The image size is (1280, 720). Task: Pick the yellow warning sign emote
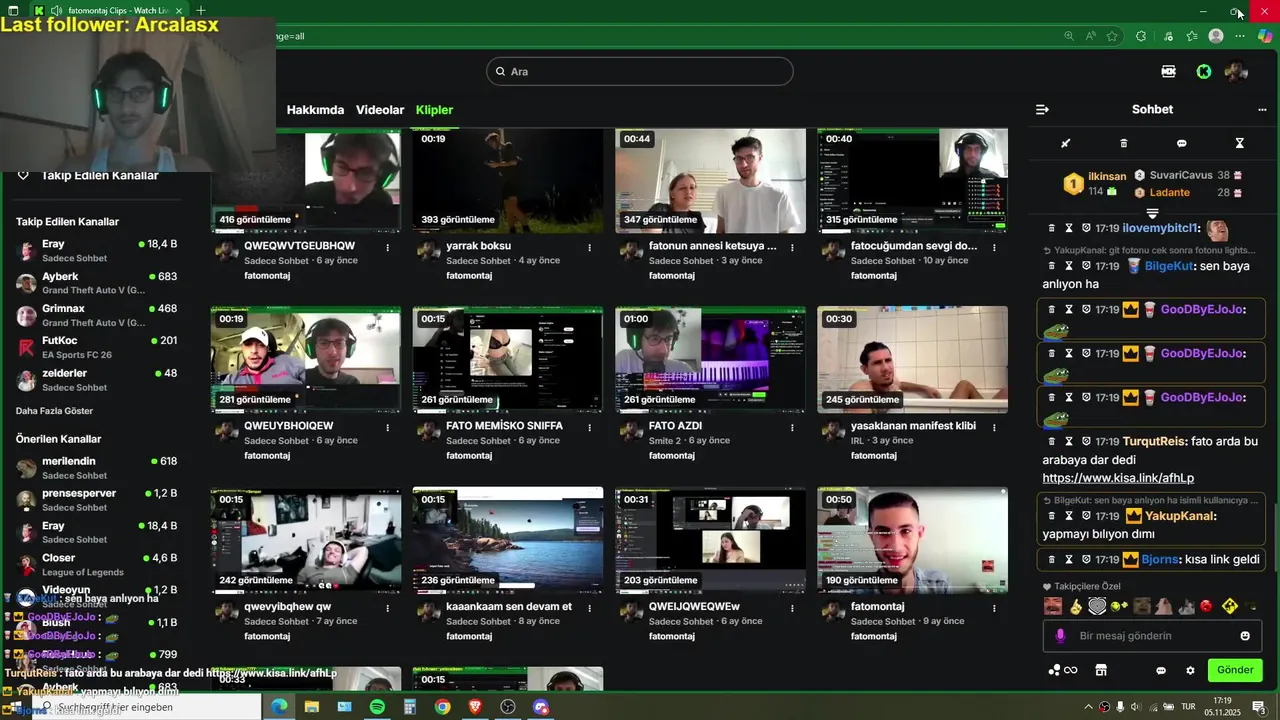tap(1229, 606)
